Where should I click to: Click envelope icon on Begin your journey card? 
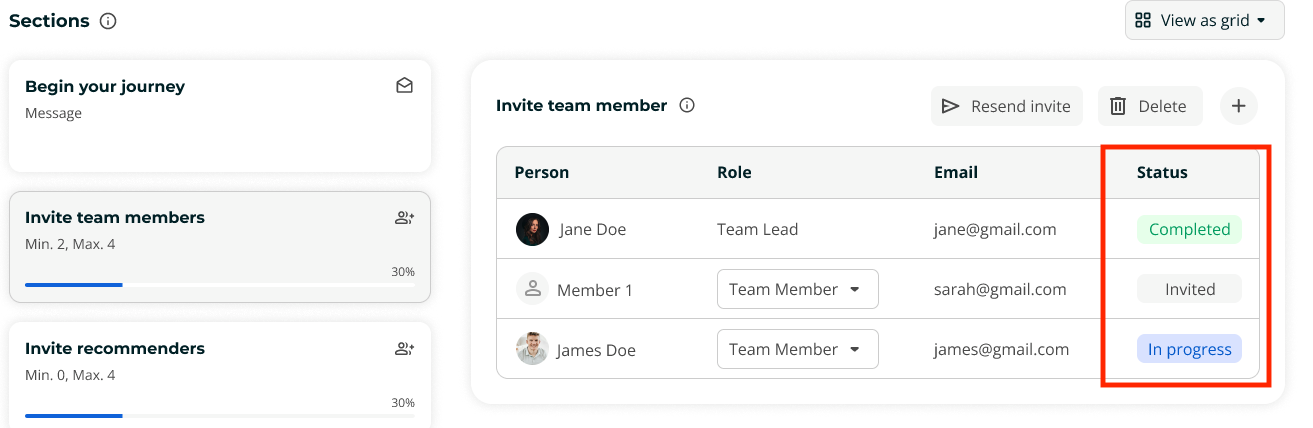404,87
